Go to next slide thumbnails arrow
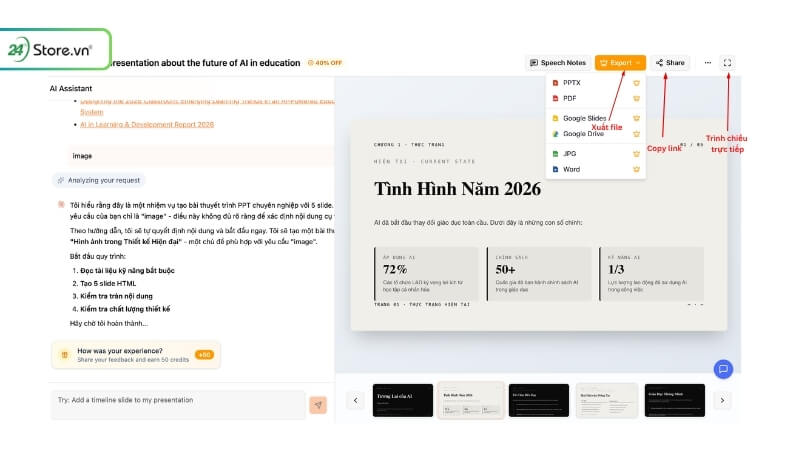 (722, 400)
